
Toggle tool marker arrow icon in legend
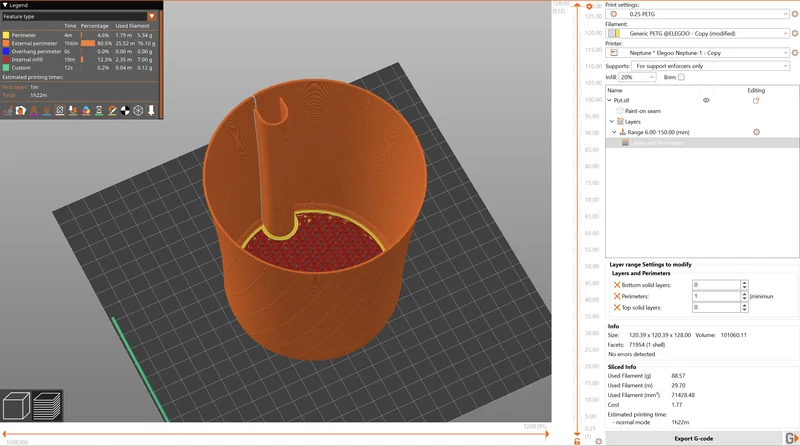(x=152, y=110)
